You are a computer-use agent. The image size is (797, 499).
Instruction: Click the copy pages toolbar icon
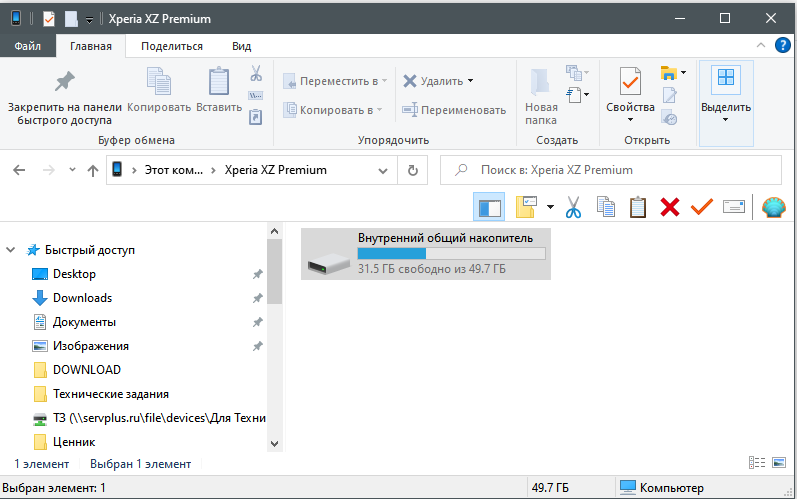pyautogui.click(x=605, y=207)
